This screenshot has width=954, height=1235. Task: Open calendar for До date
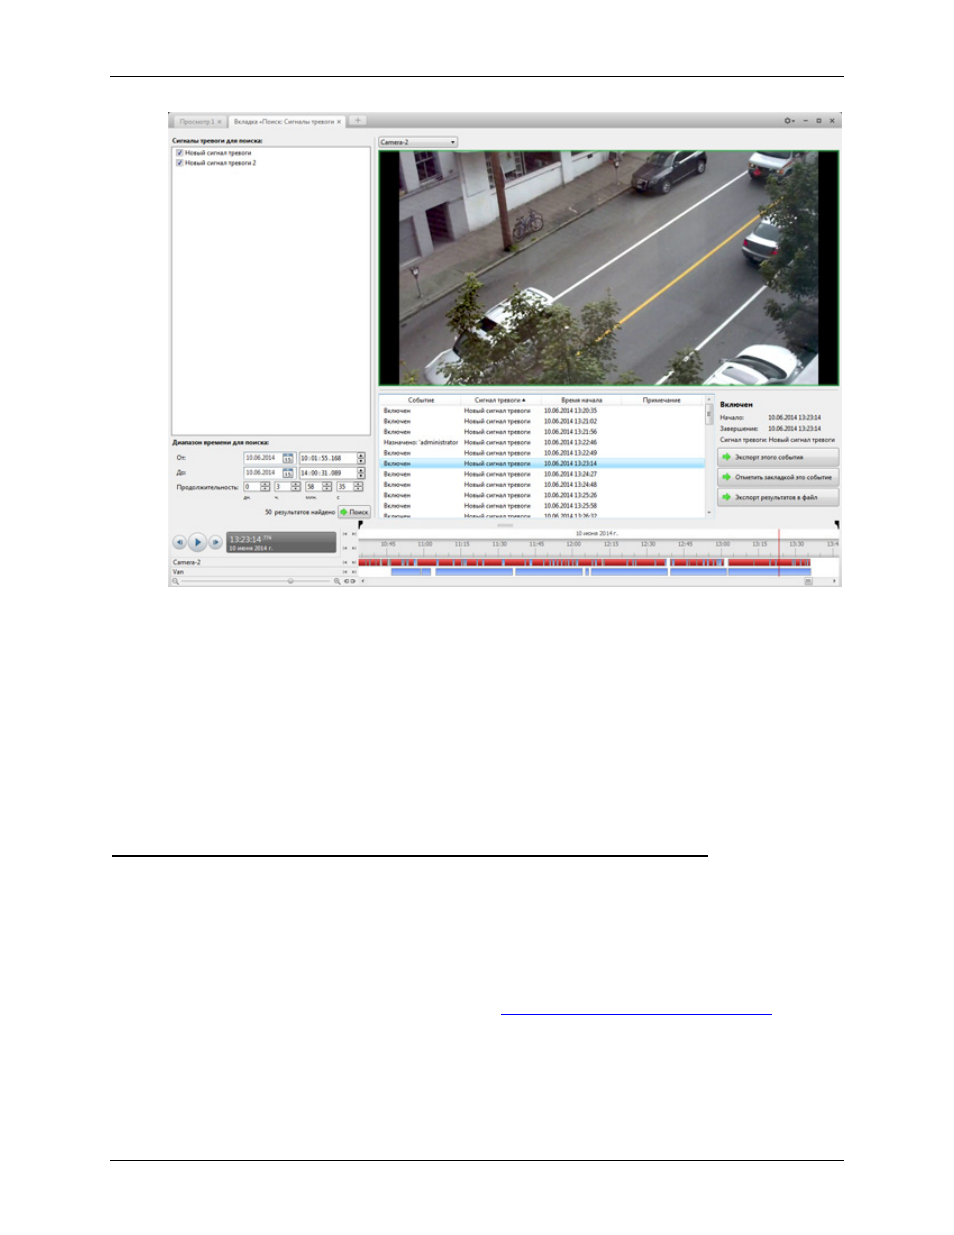click(288, 473)
